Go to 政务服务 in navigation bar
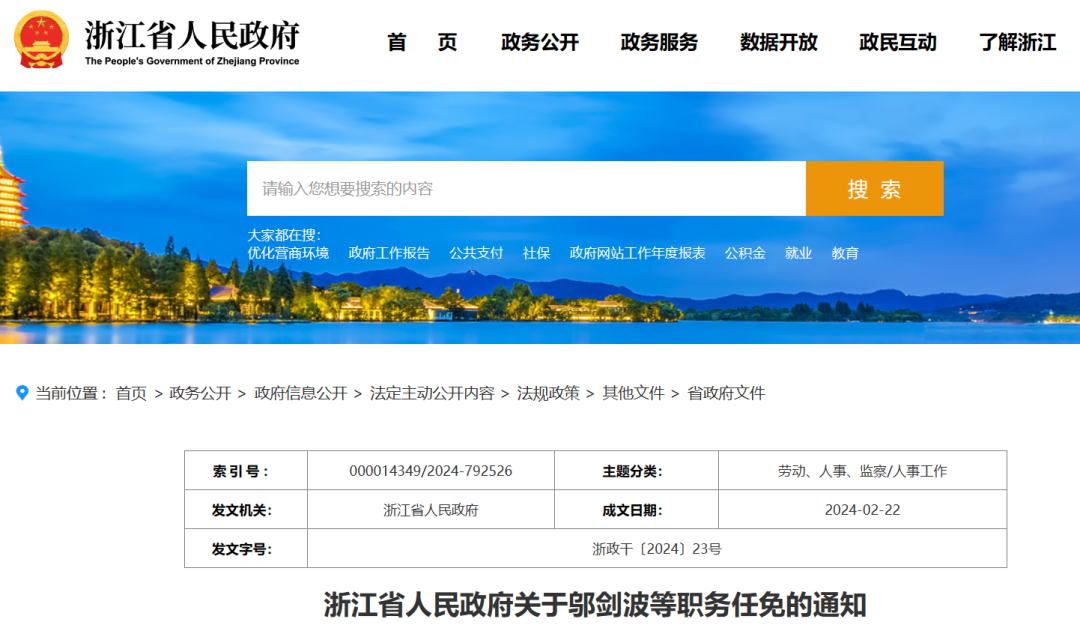The height and width of the screenshot is (640, 1080). 659,43
